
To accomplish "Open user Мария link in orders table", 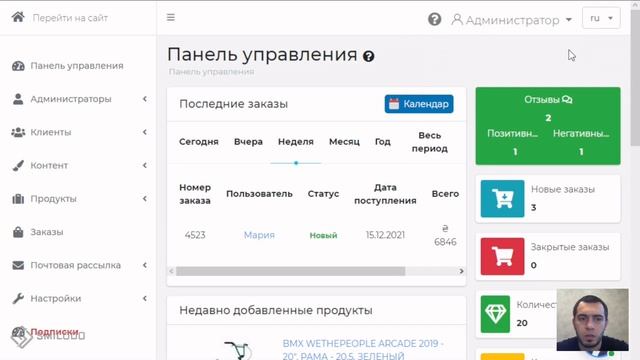I will coord(259,235).
